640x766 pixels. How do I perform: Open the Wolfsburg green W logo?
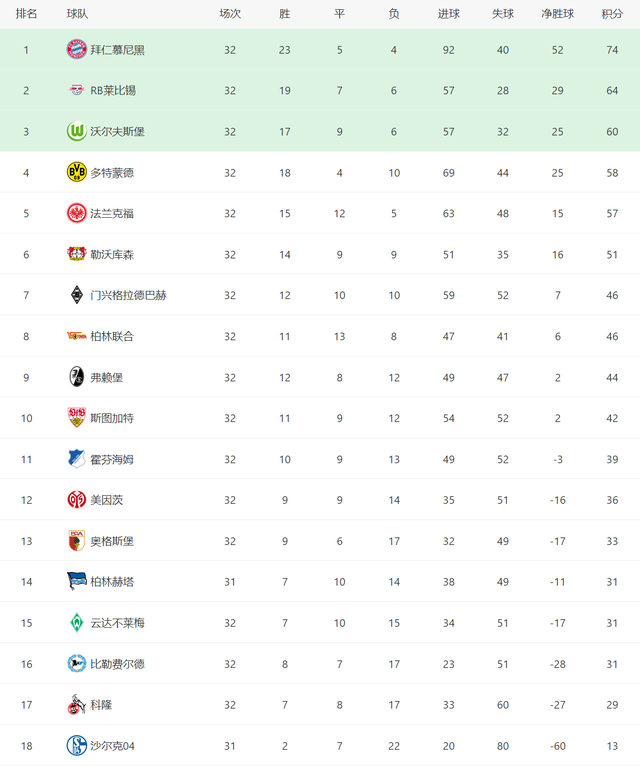pos(77,131)
